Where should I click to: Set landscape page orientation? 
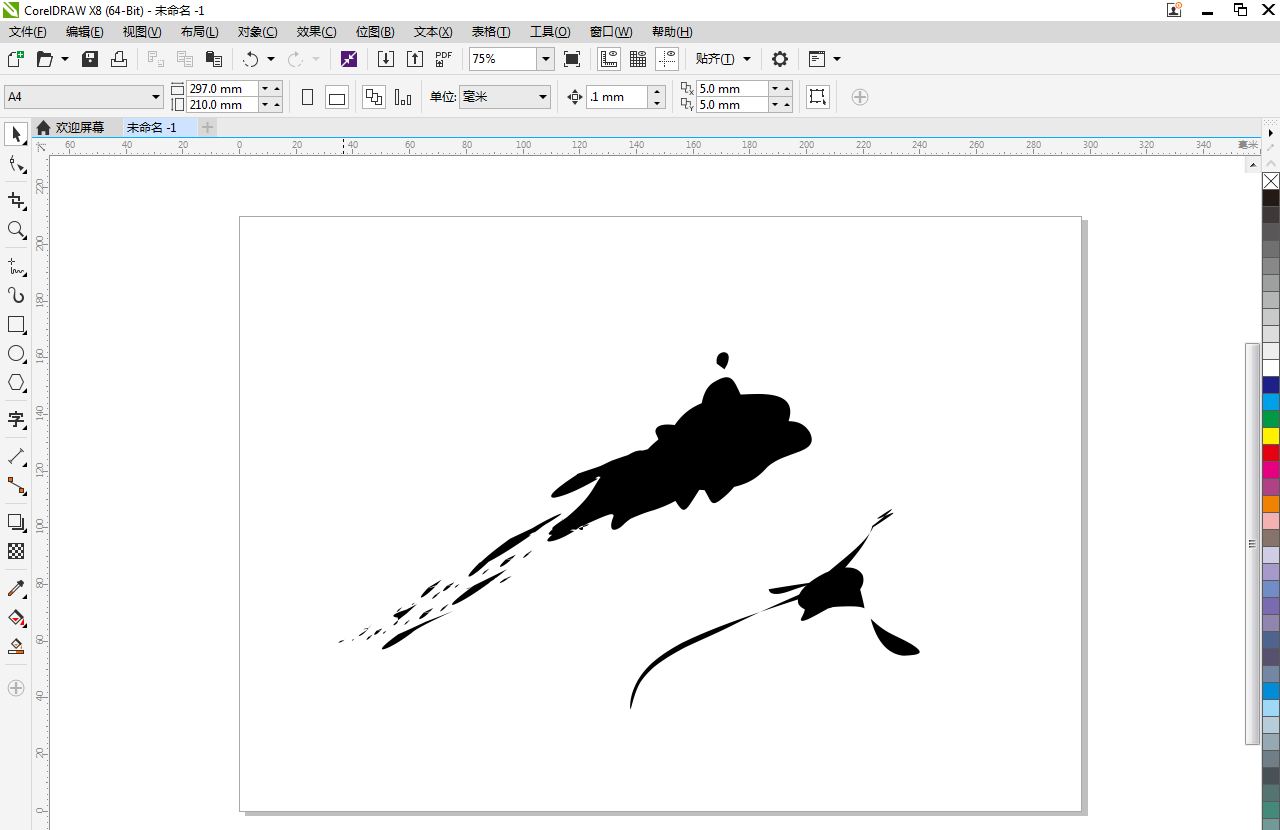tap(337, 97)
